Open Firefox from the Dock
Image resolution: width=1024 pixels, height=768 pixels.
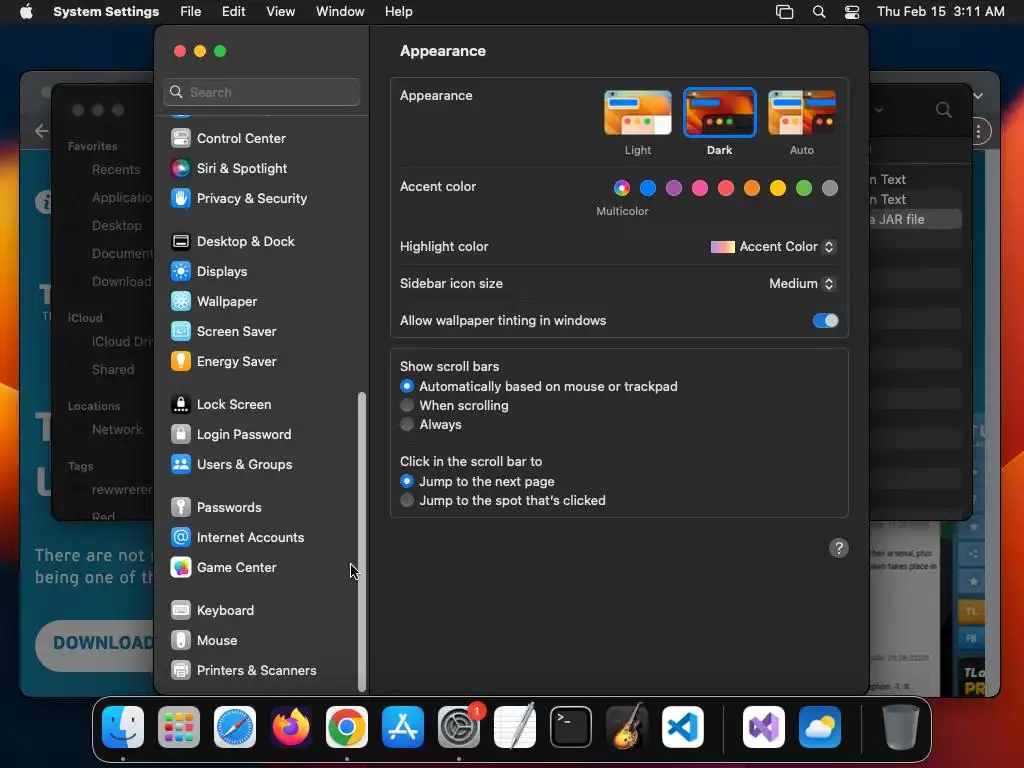coord(291,727)
